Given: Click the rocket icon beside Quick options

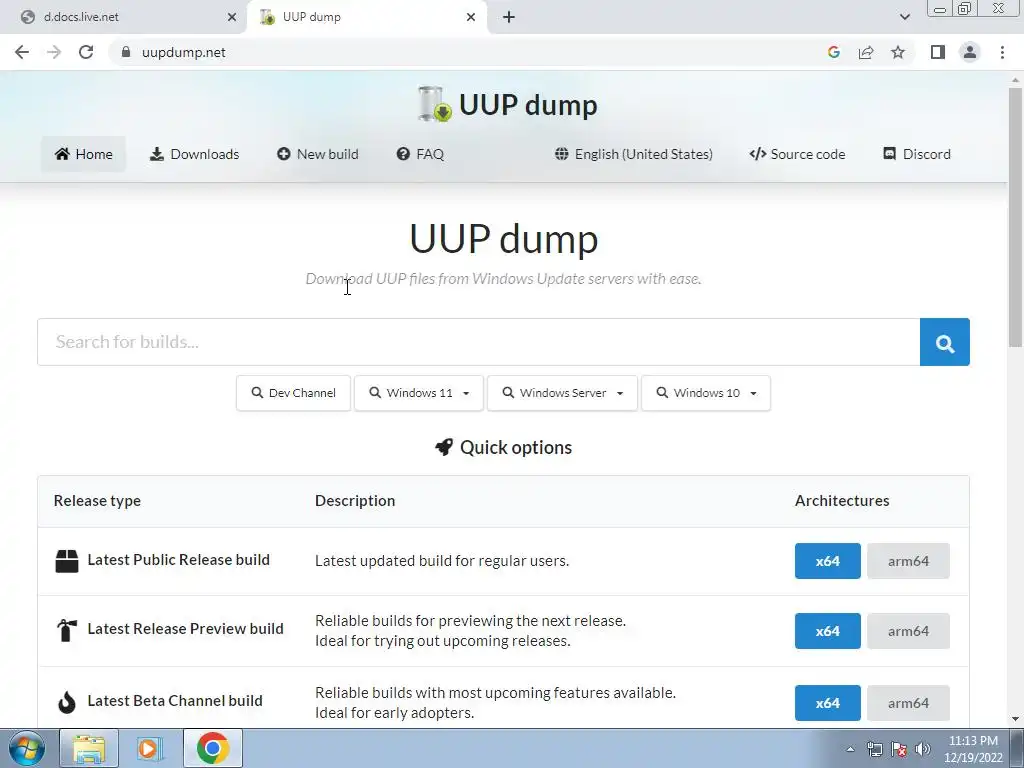Looking at the screenshot, I should coord(444,447).
